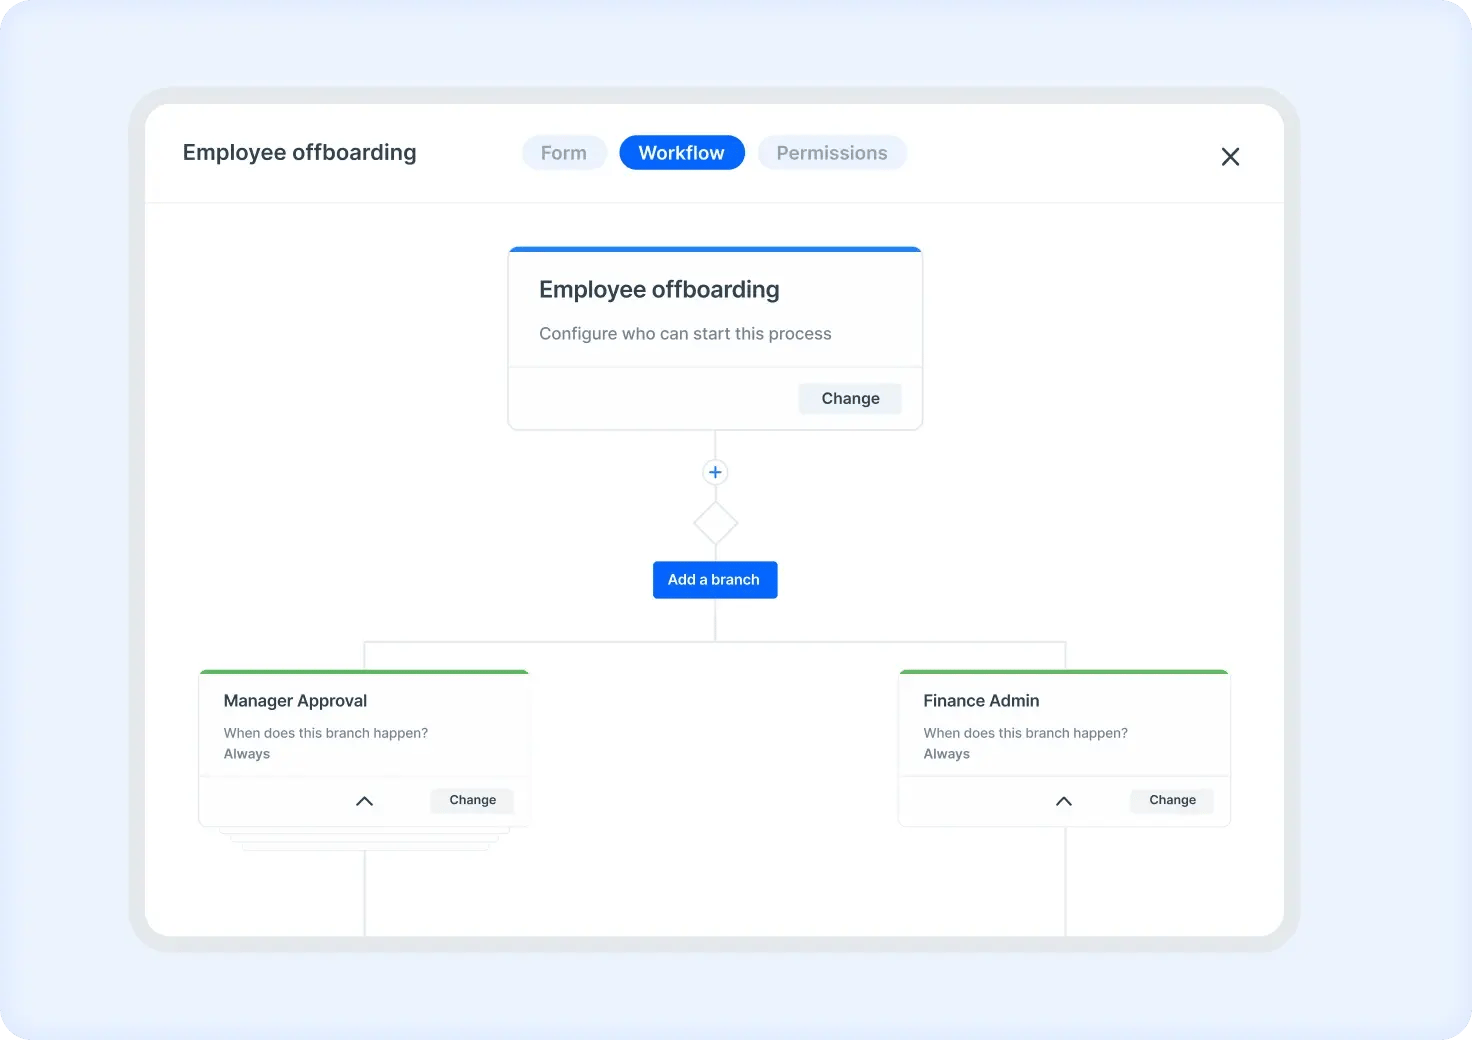Viewport: 1472px width, 1040px height.
Task: Select the Workflow tab
Action: pos(681,153)
